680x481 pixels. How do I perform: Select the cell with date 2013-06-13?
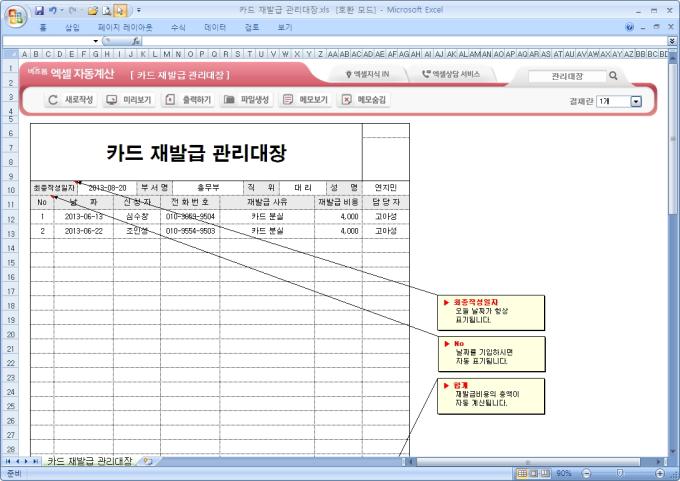click(84, 216)
